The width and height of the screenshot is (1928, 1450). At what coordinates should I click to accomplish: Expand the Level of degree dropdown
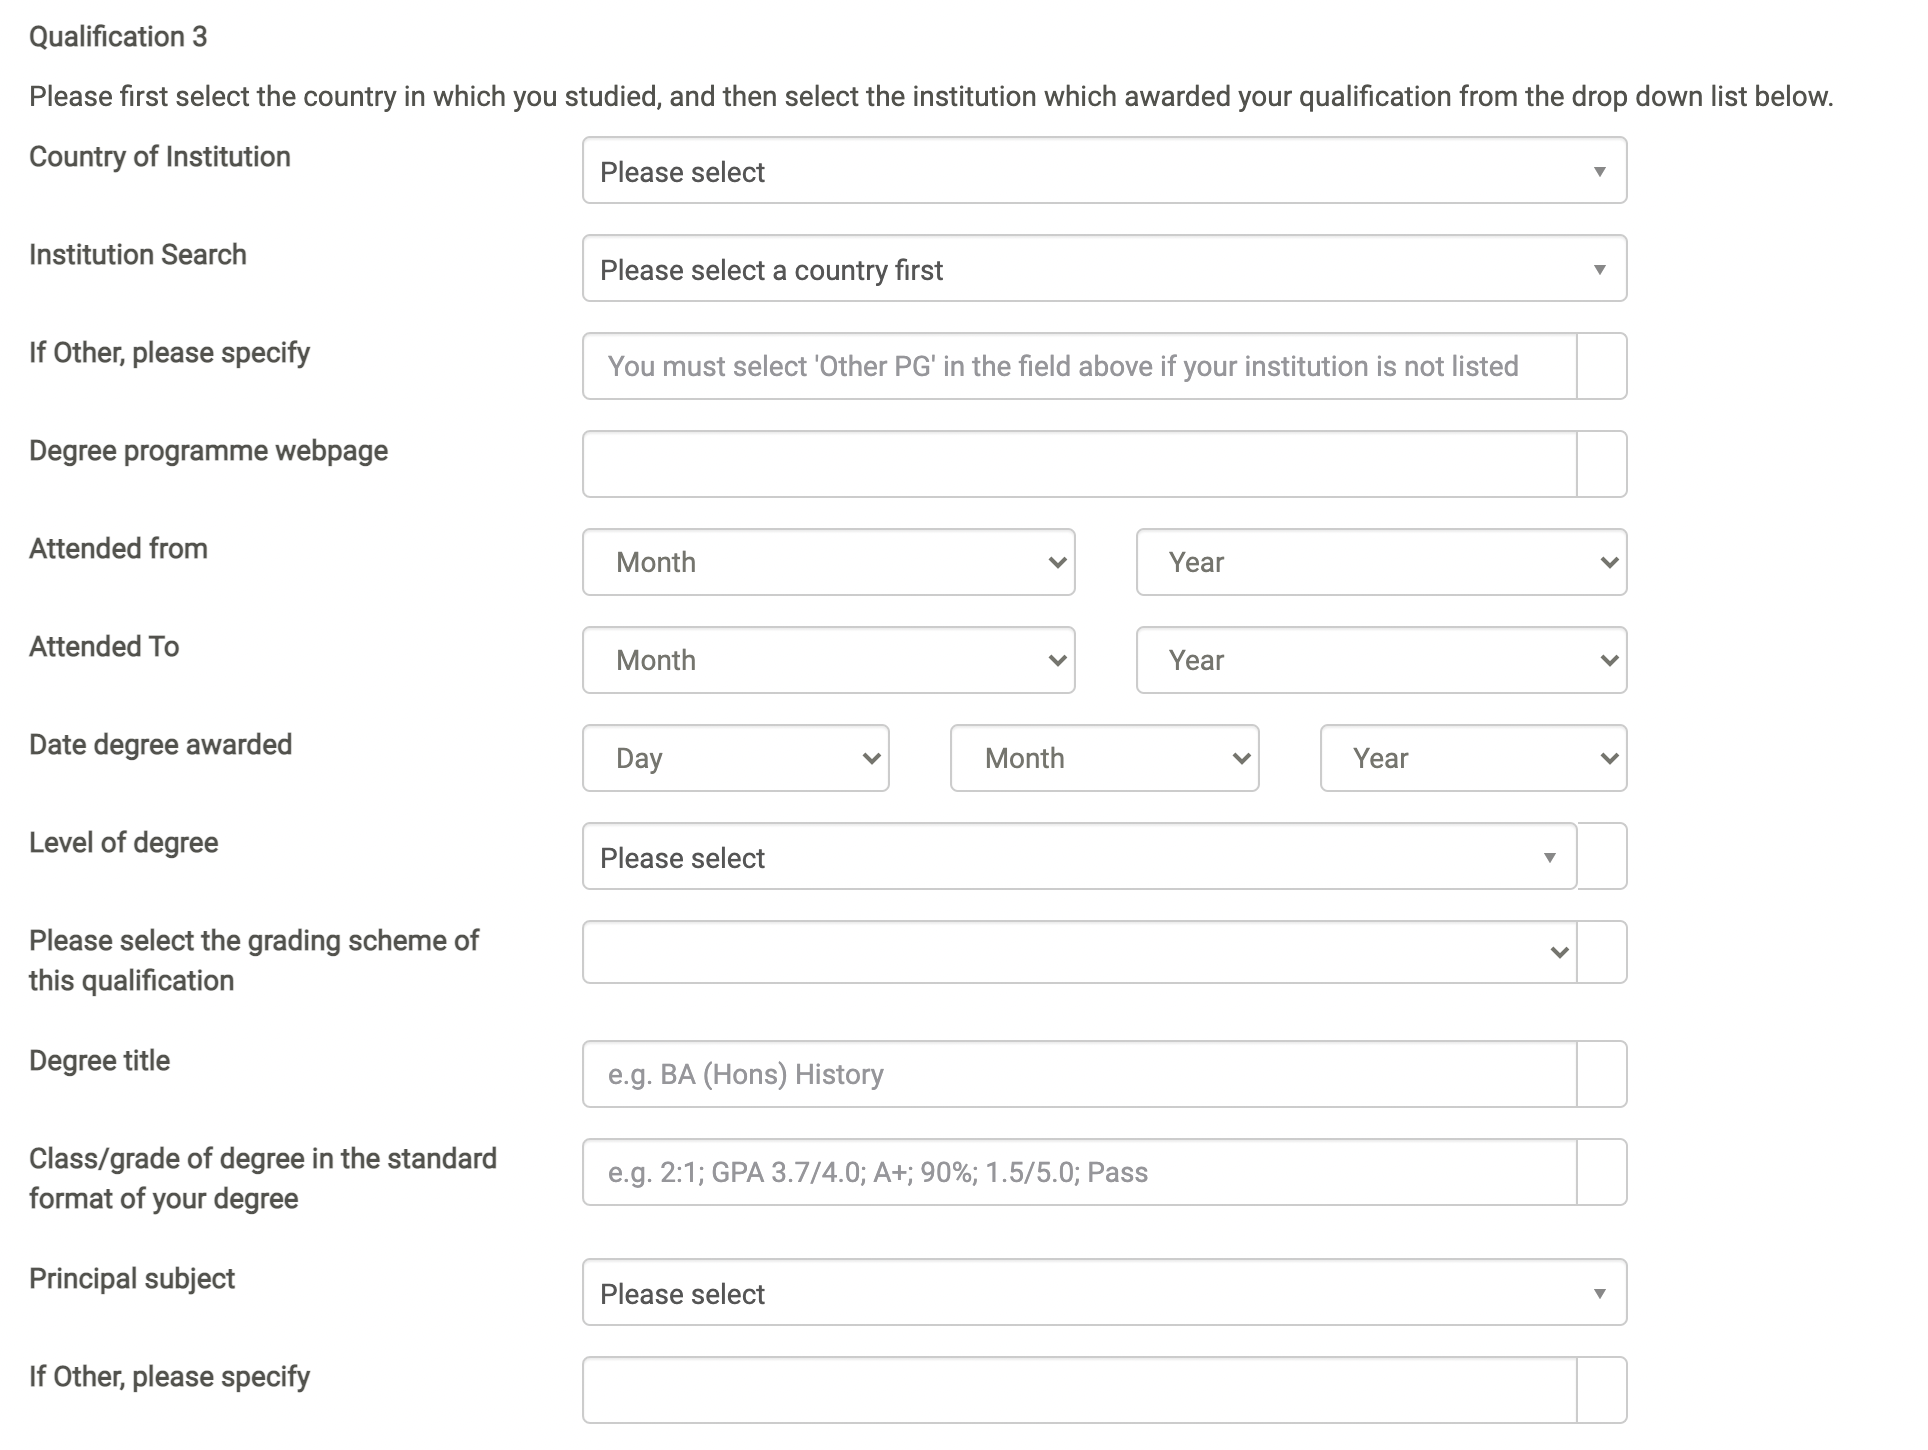(x=1078, y=857)
